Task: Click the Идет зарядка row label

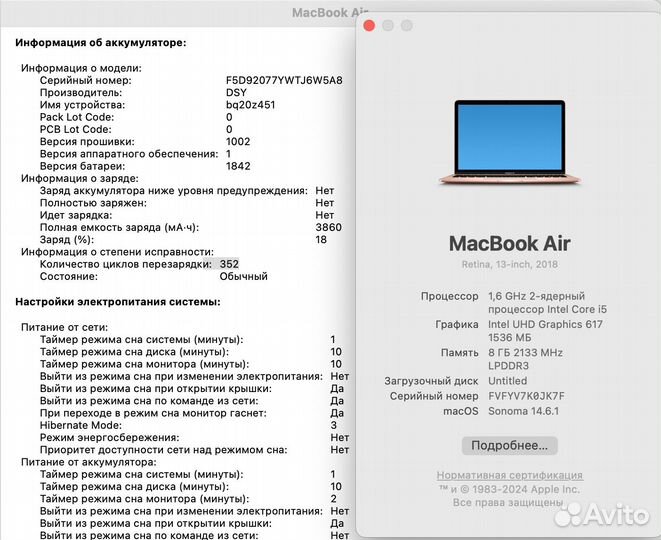Action: click(76, 215)
